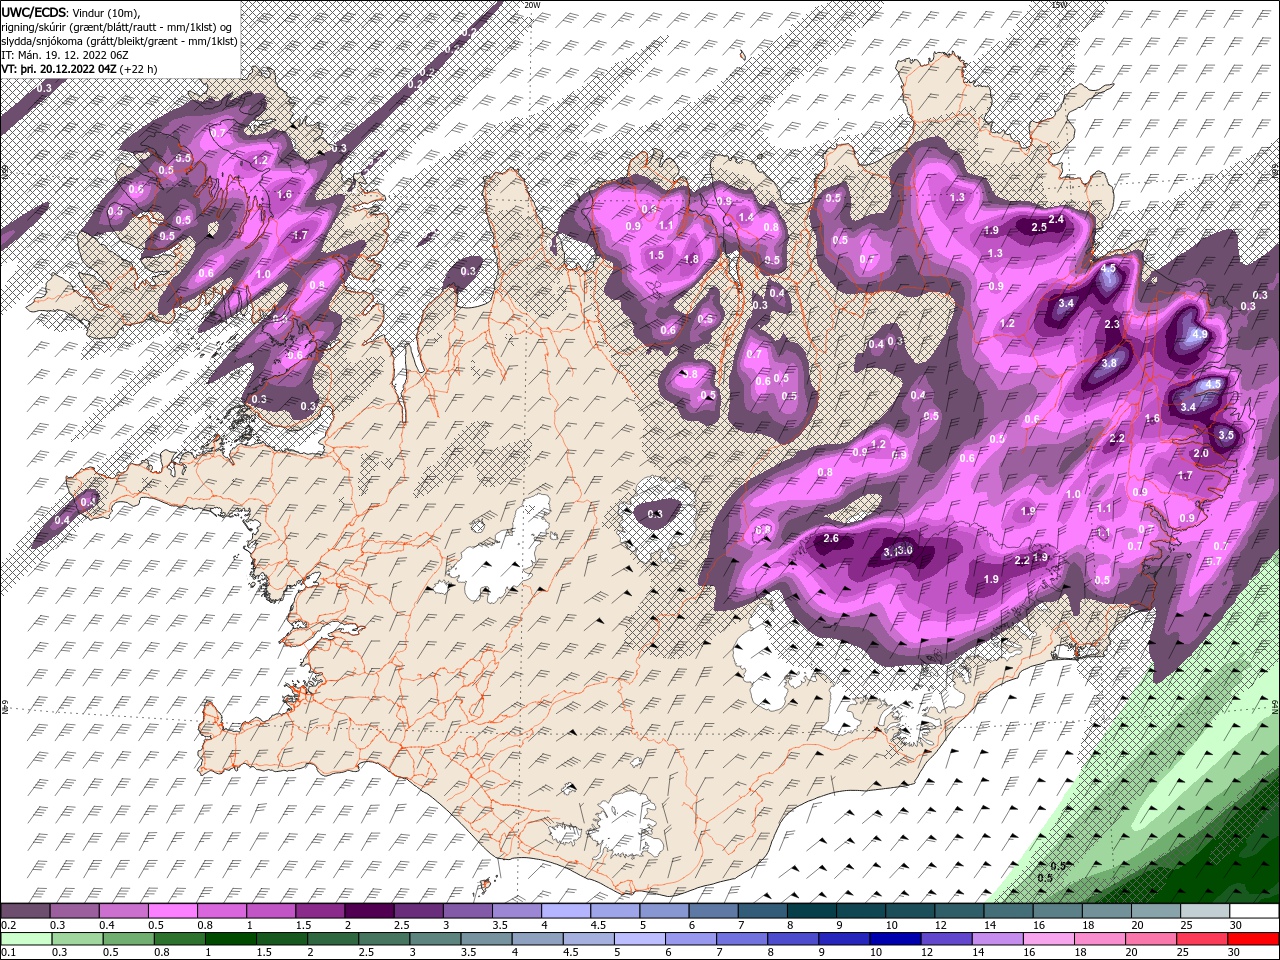Click the lavender 14–16 rain scale swatch
Image resolution: width=1280 pixels, height=960 pixels.
point(997,939)
